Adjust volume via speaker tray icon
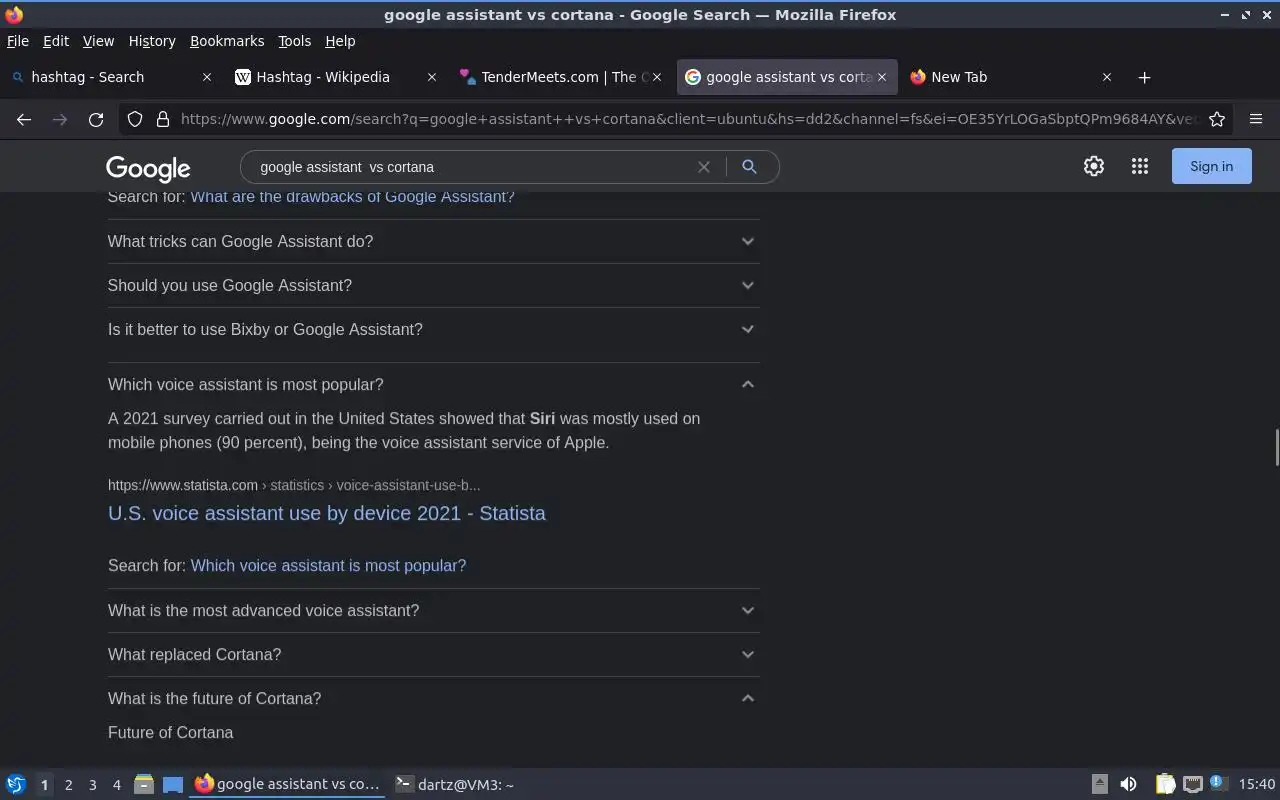This screenshot has height=800, width=1280. coord(1128,784)
